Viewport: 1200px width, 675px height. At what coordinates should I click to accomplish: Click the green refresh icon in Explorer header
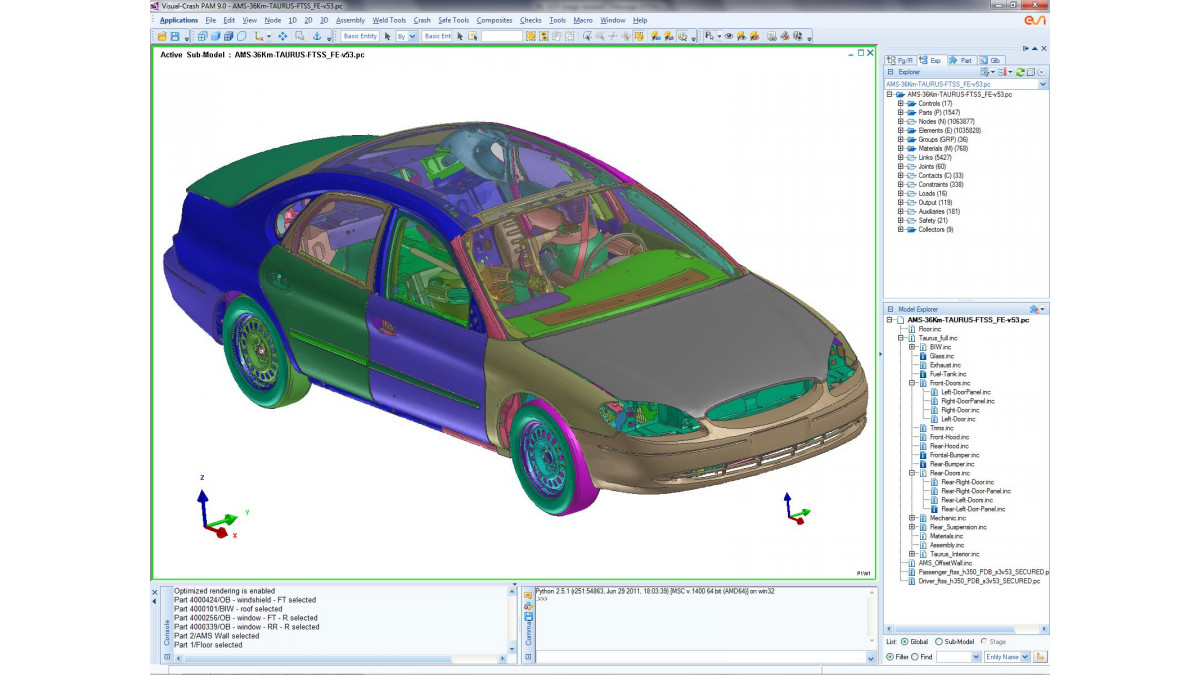1020,72
